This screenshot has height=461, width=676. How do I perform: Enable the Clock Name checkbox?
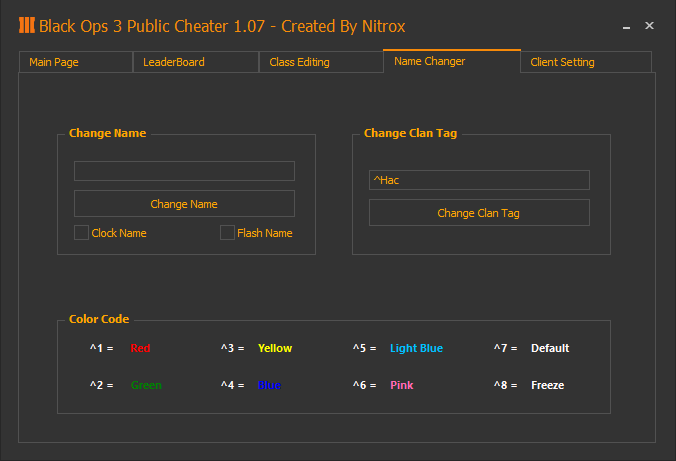click(81, 232)
